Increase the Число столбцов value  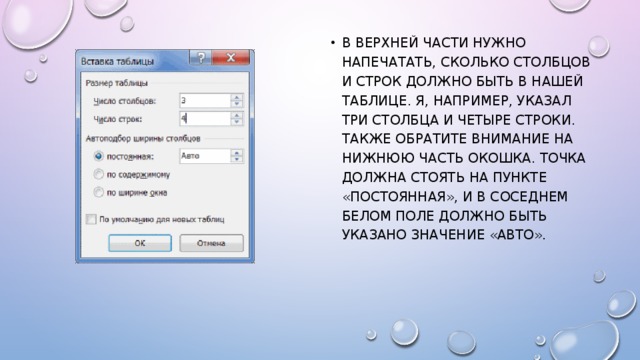point(237,98)
